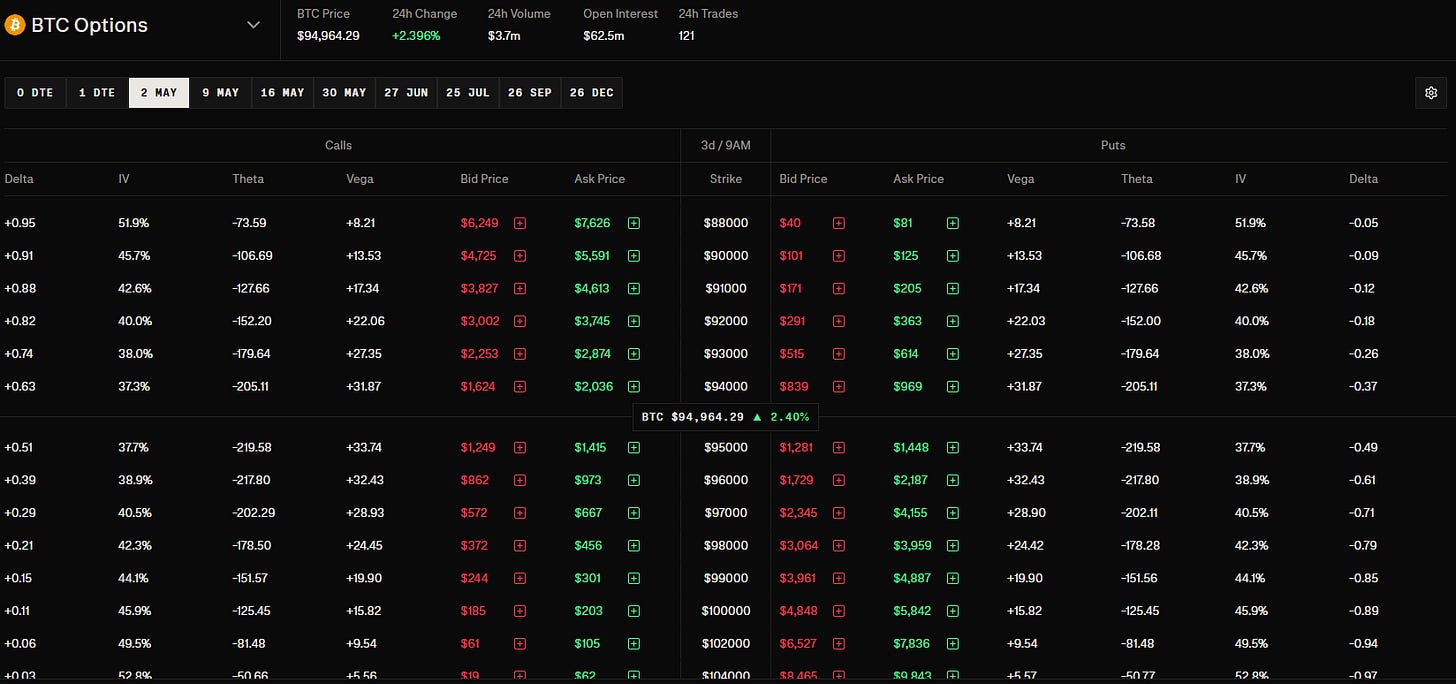
Task: Click the Open Interest $62.5m value
Action: (x=603, y=36)
